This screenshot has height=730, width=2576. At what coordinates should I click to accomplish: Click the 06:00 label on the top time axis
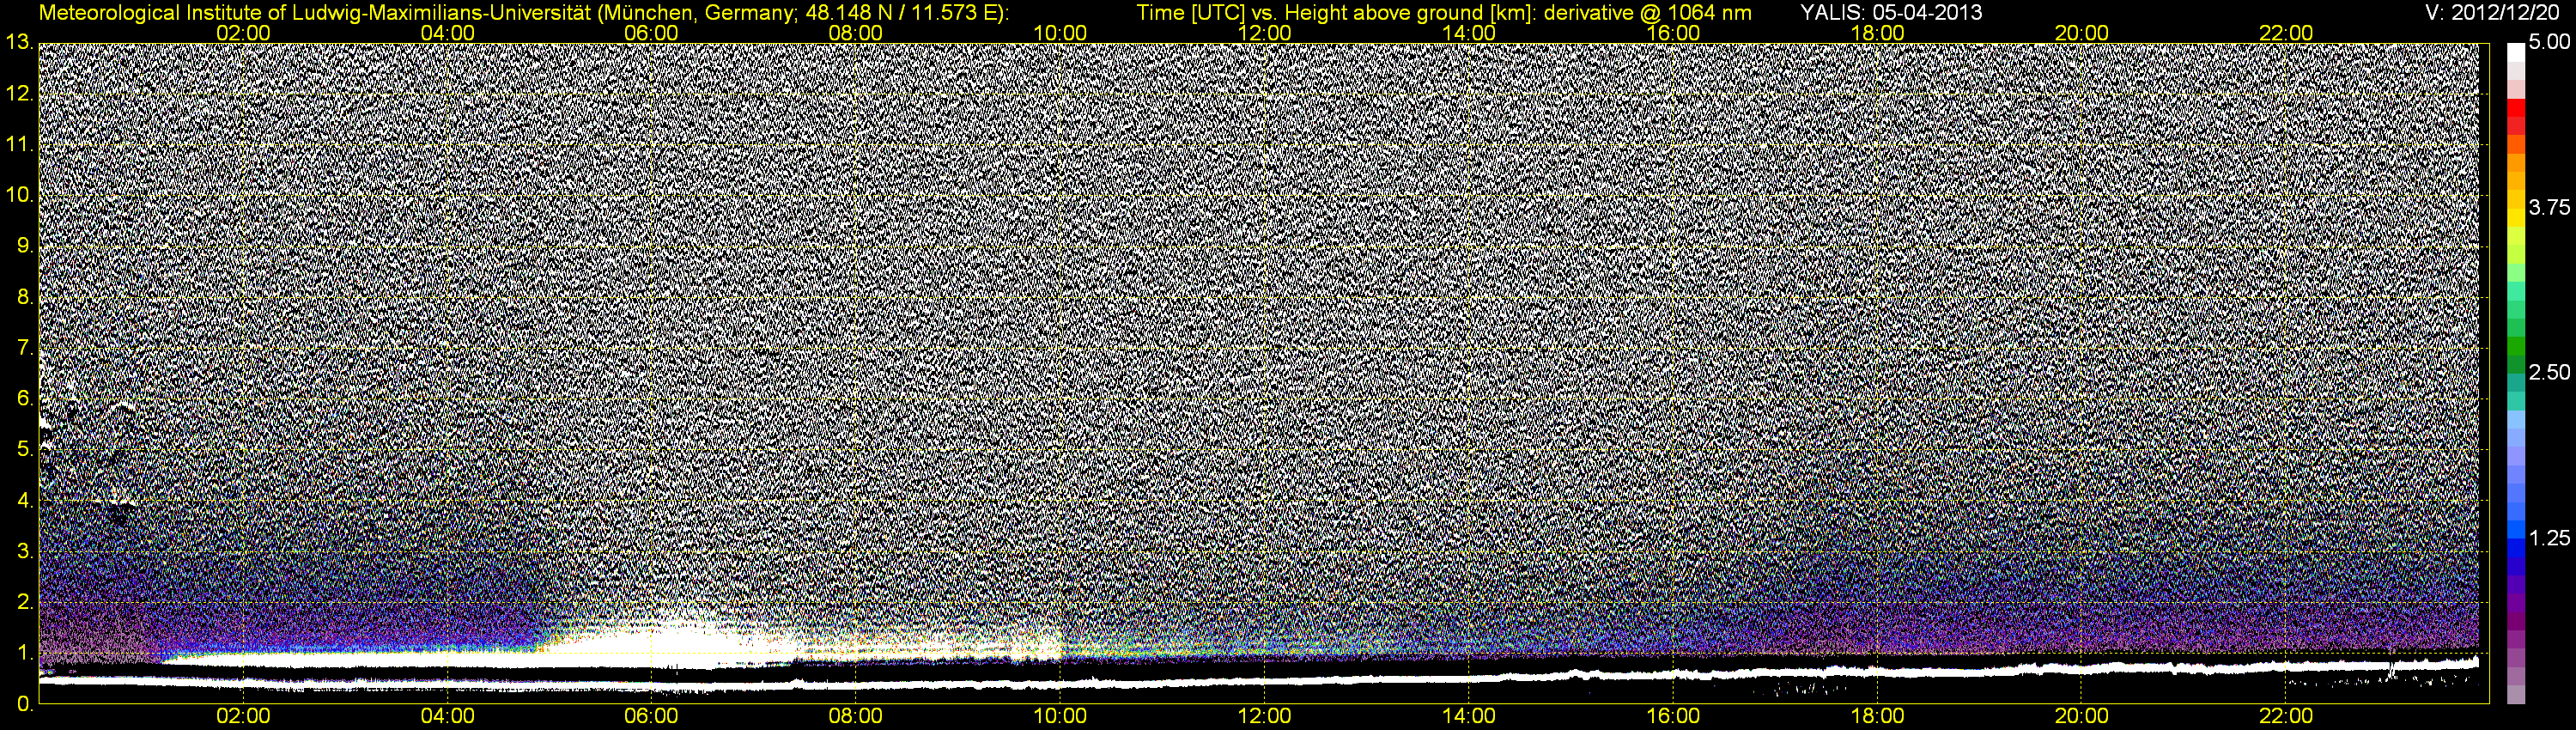(x=651, y=33)
